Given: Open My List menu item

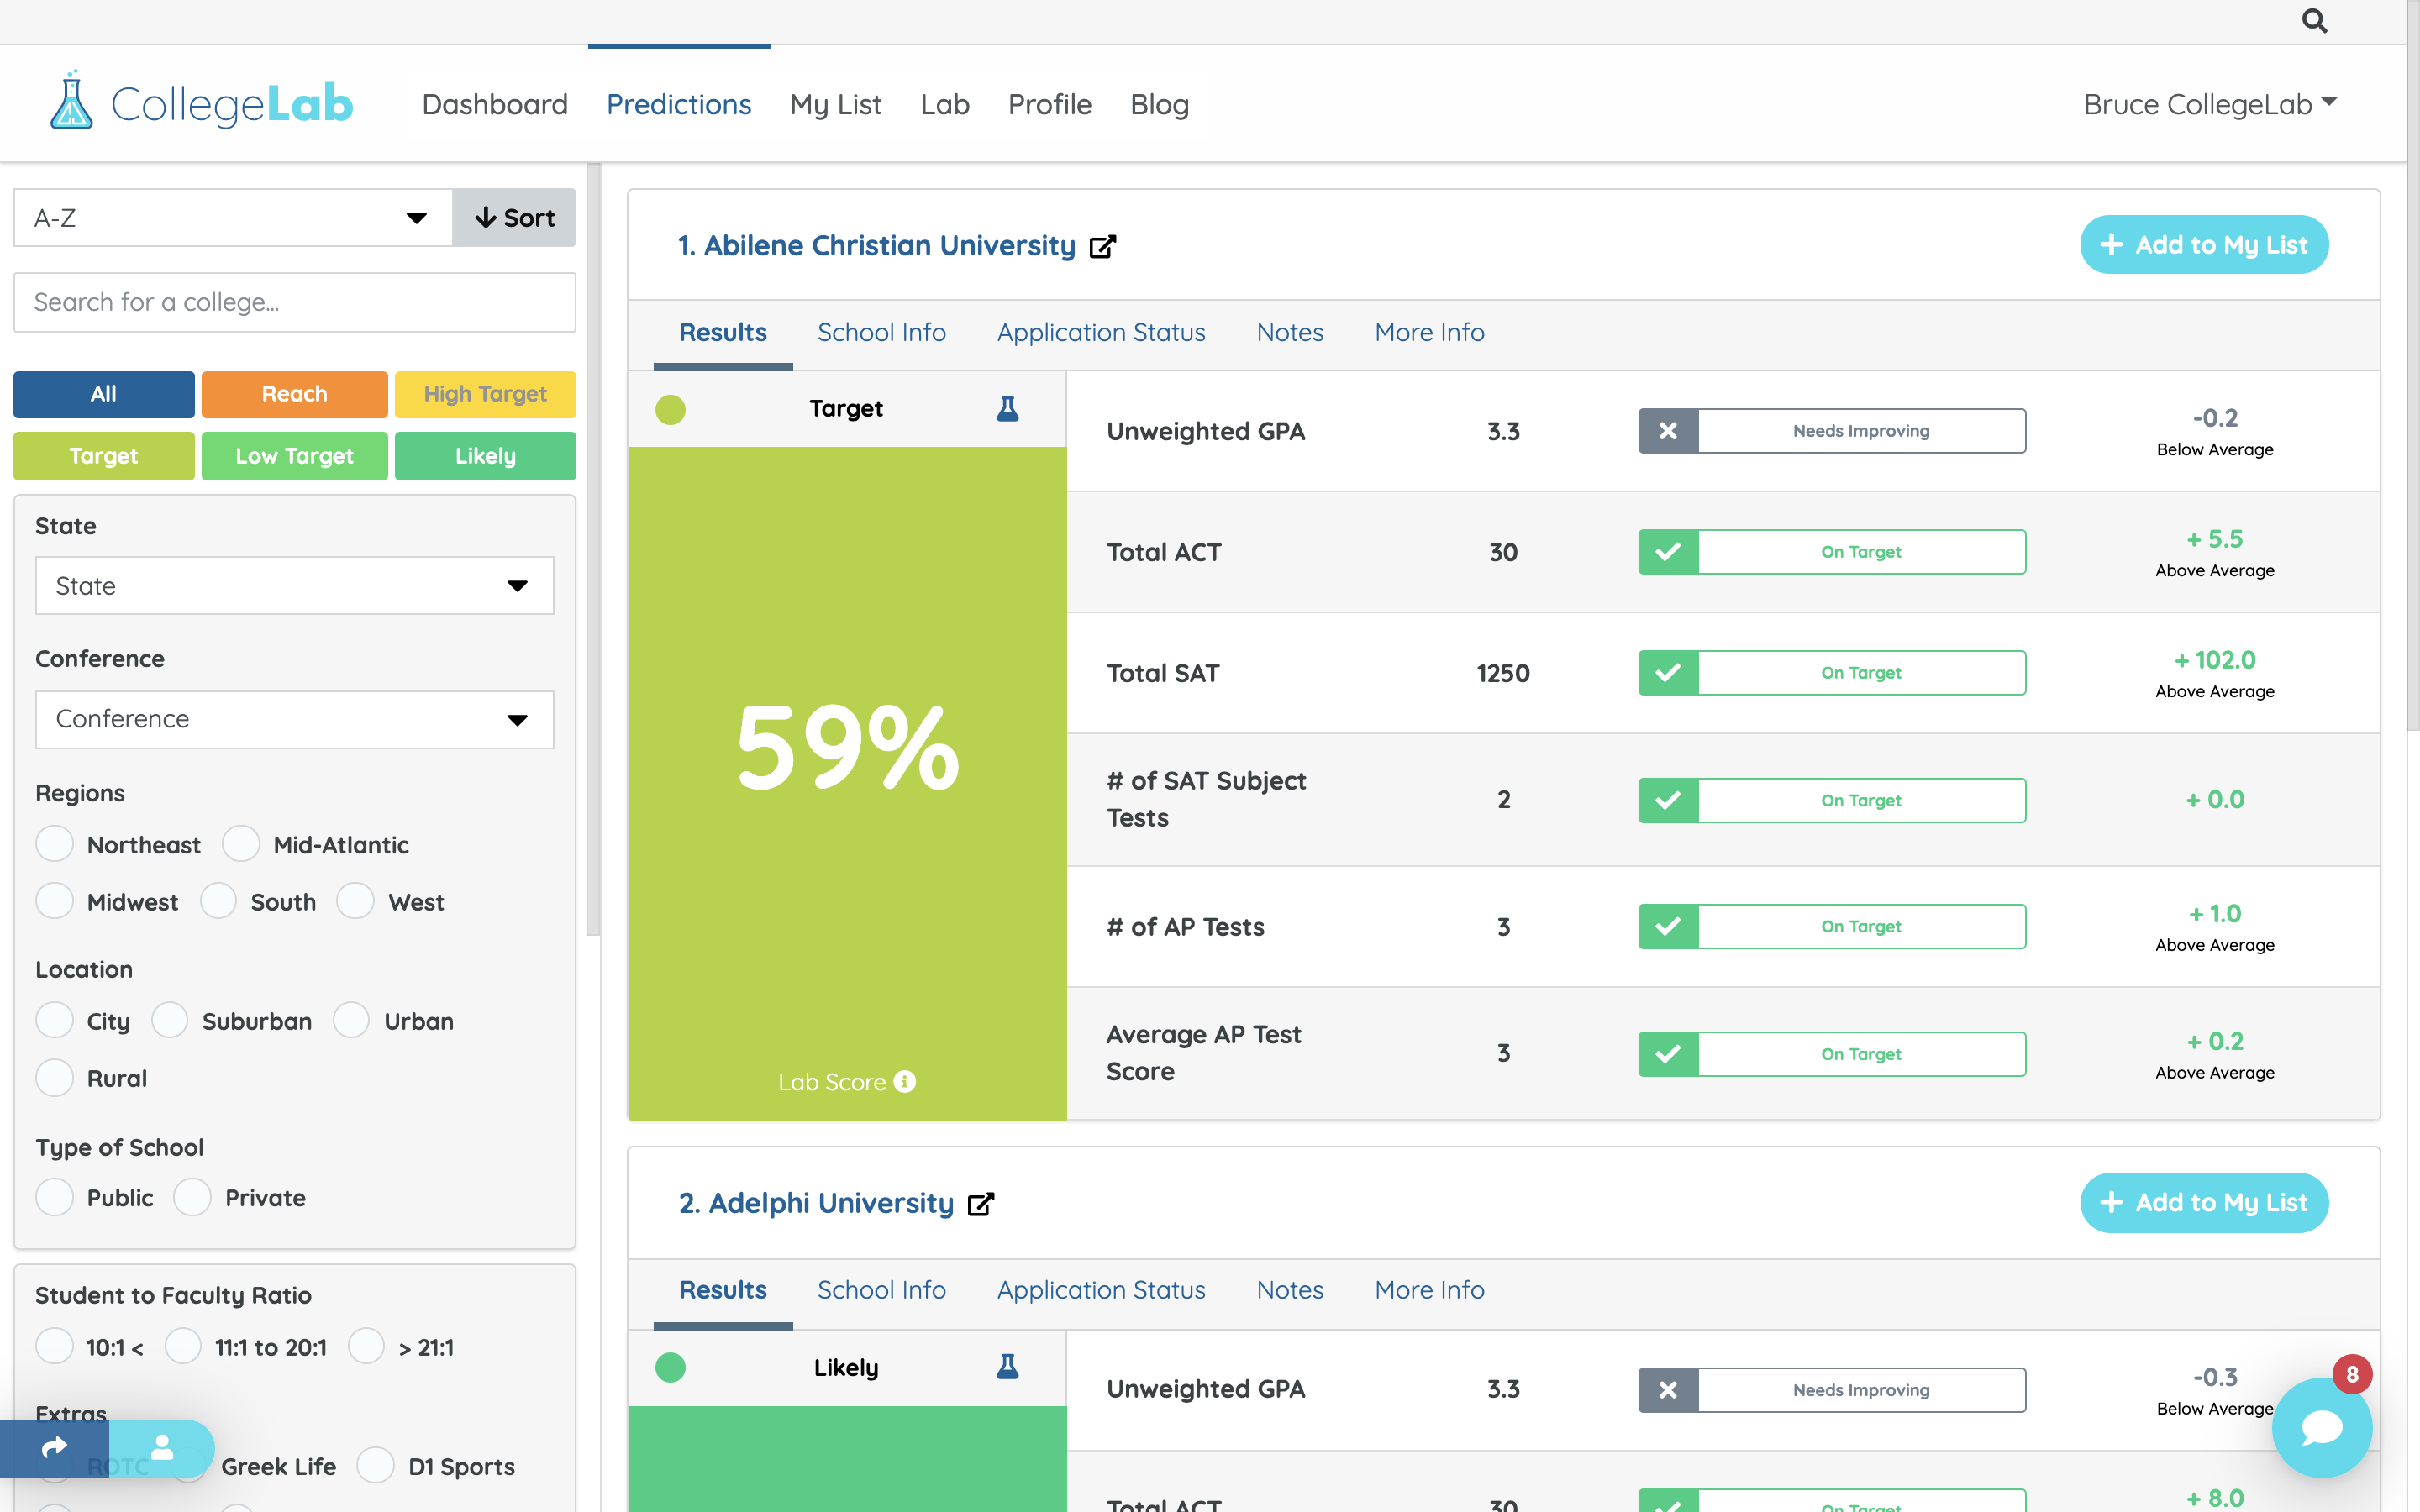Looking at the screenshot, I should click(x=835, y=104).
